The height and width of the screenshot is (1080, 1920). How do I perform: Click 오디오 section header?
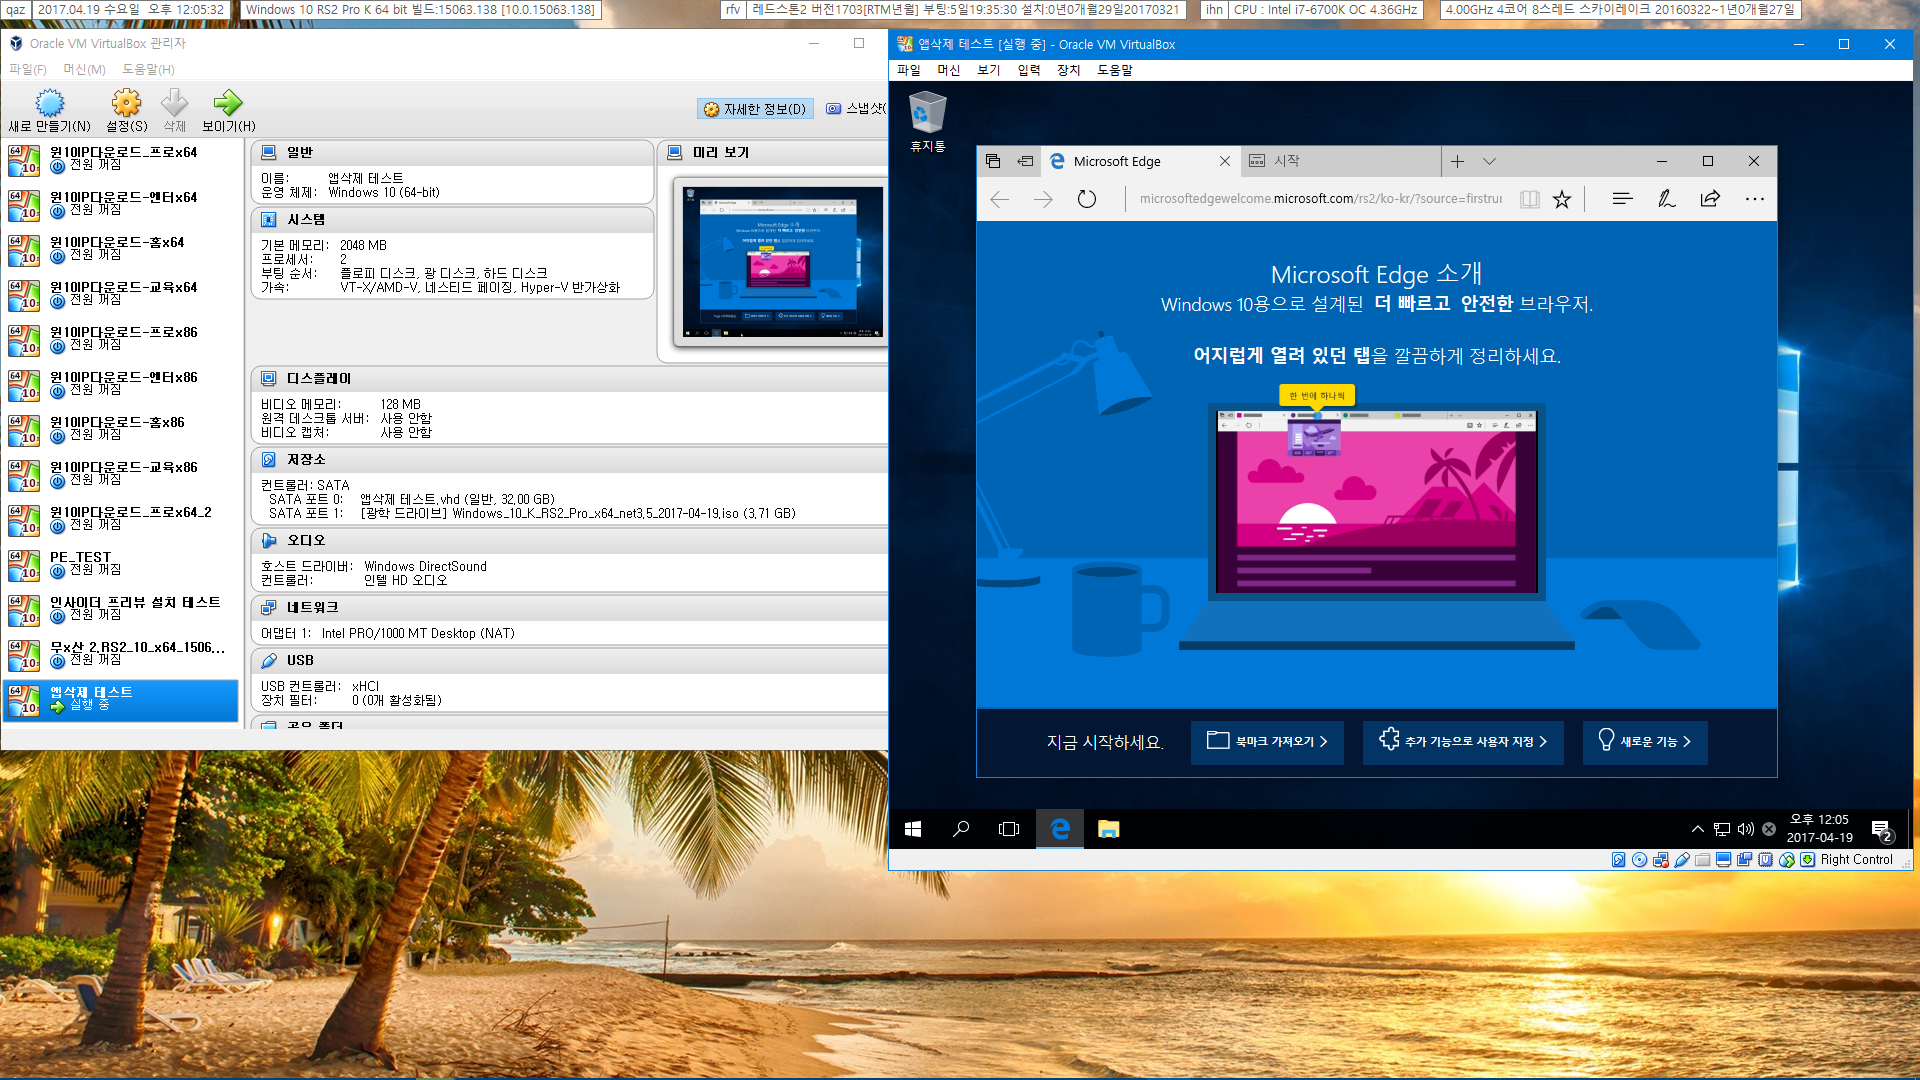[569, 540]
